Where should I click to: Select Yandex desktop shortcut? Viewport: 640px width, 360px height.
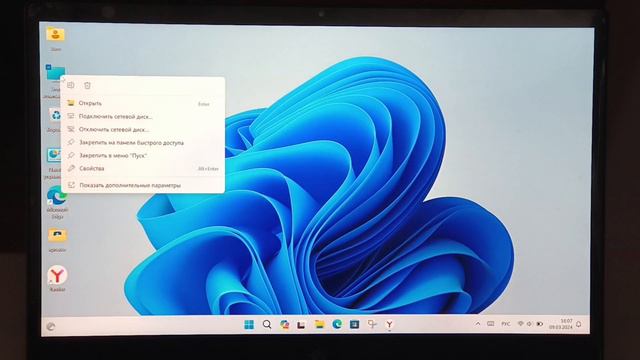pos(57,279)
